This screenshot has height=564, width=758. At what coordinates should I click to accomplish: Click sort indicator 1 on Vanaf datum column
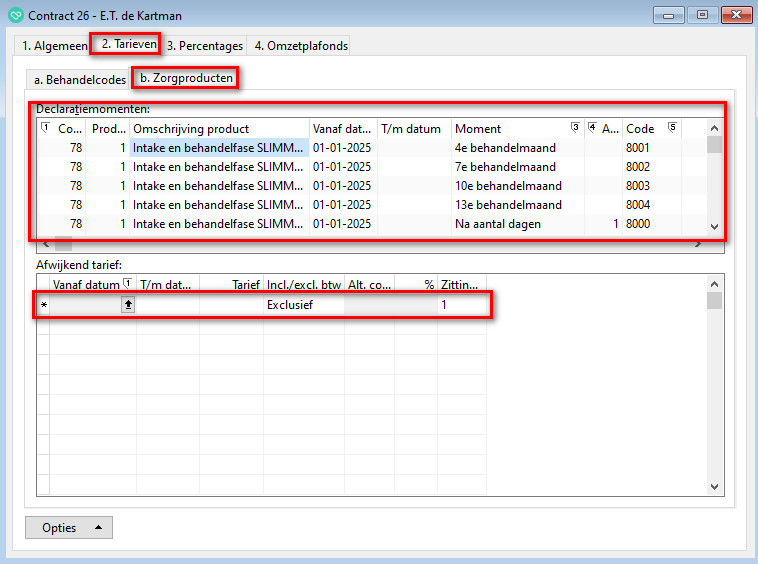click(x=127, y=284)
